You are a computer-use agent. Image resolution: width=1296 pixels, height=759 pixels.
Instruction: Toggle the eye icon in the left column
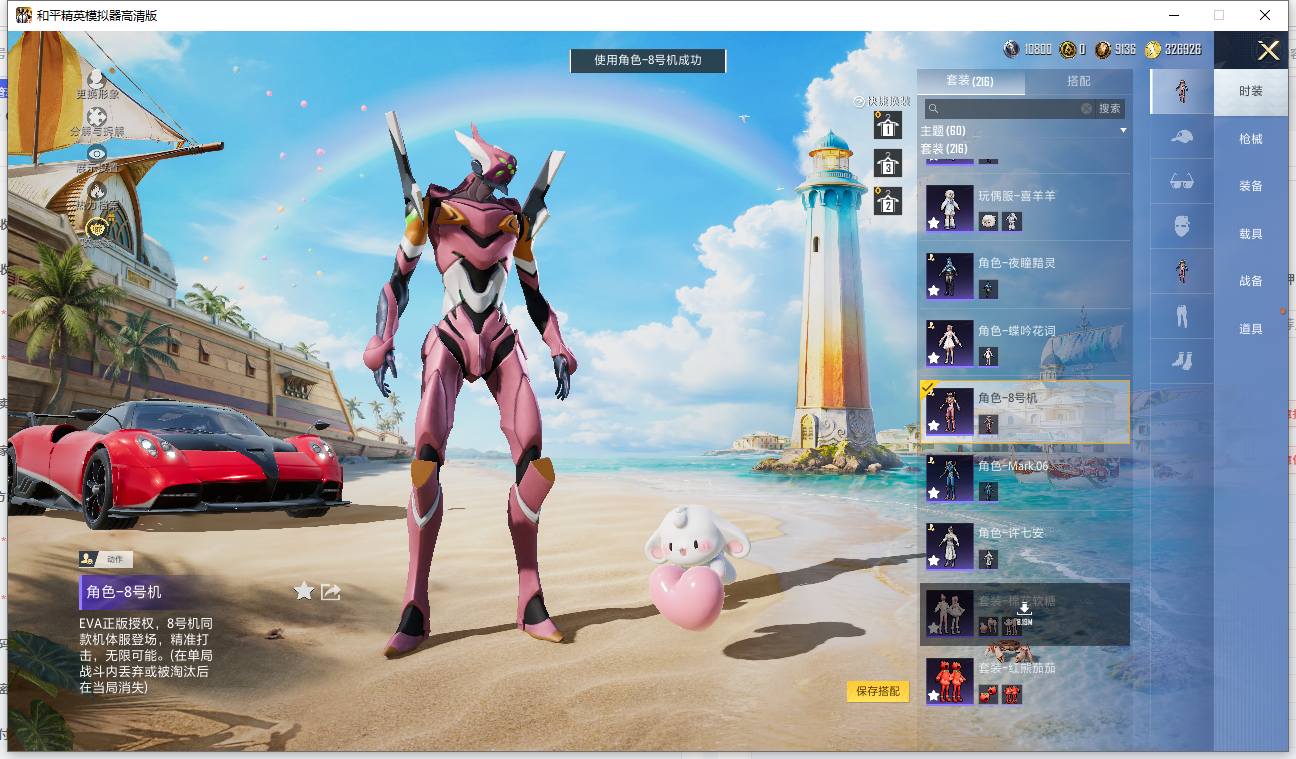97,153
